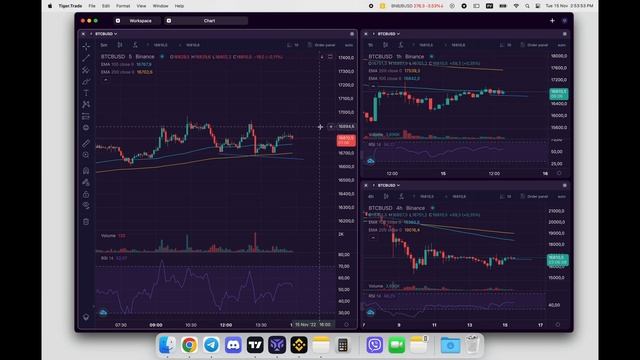Click the cloud icon in the 5m chart
The image size is (640, 360).
103,313
